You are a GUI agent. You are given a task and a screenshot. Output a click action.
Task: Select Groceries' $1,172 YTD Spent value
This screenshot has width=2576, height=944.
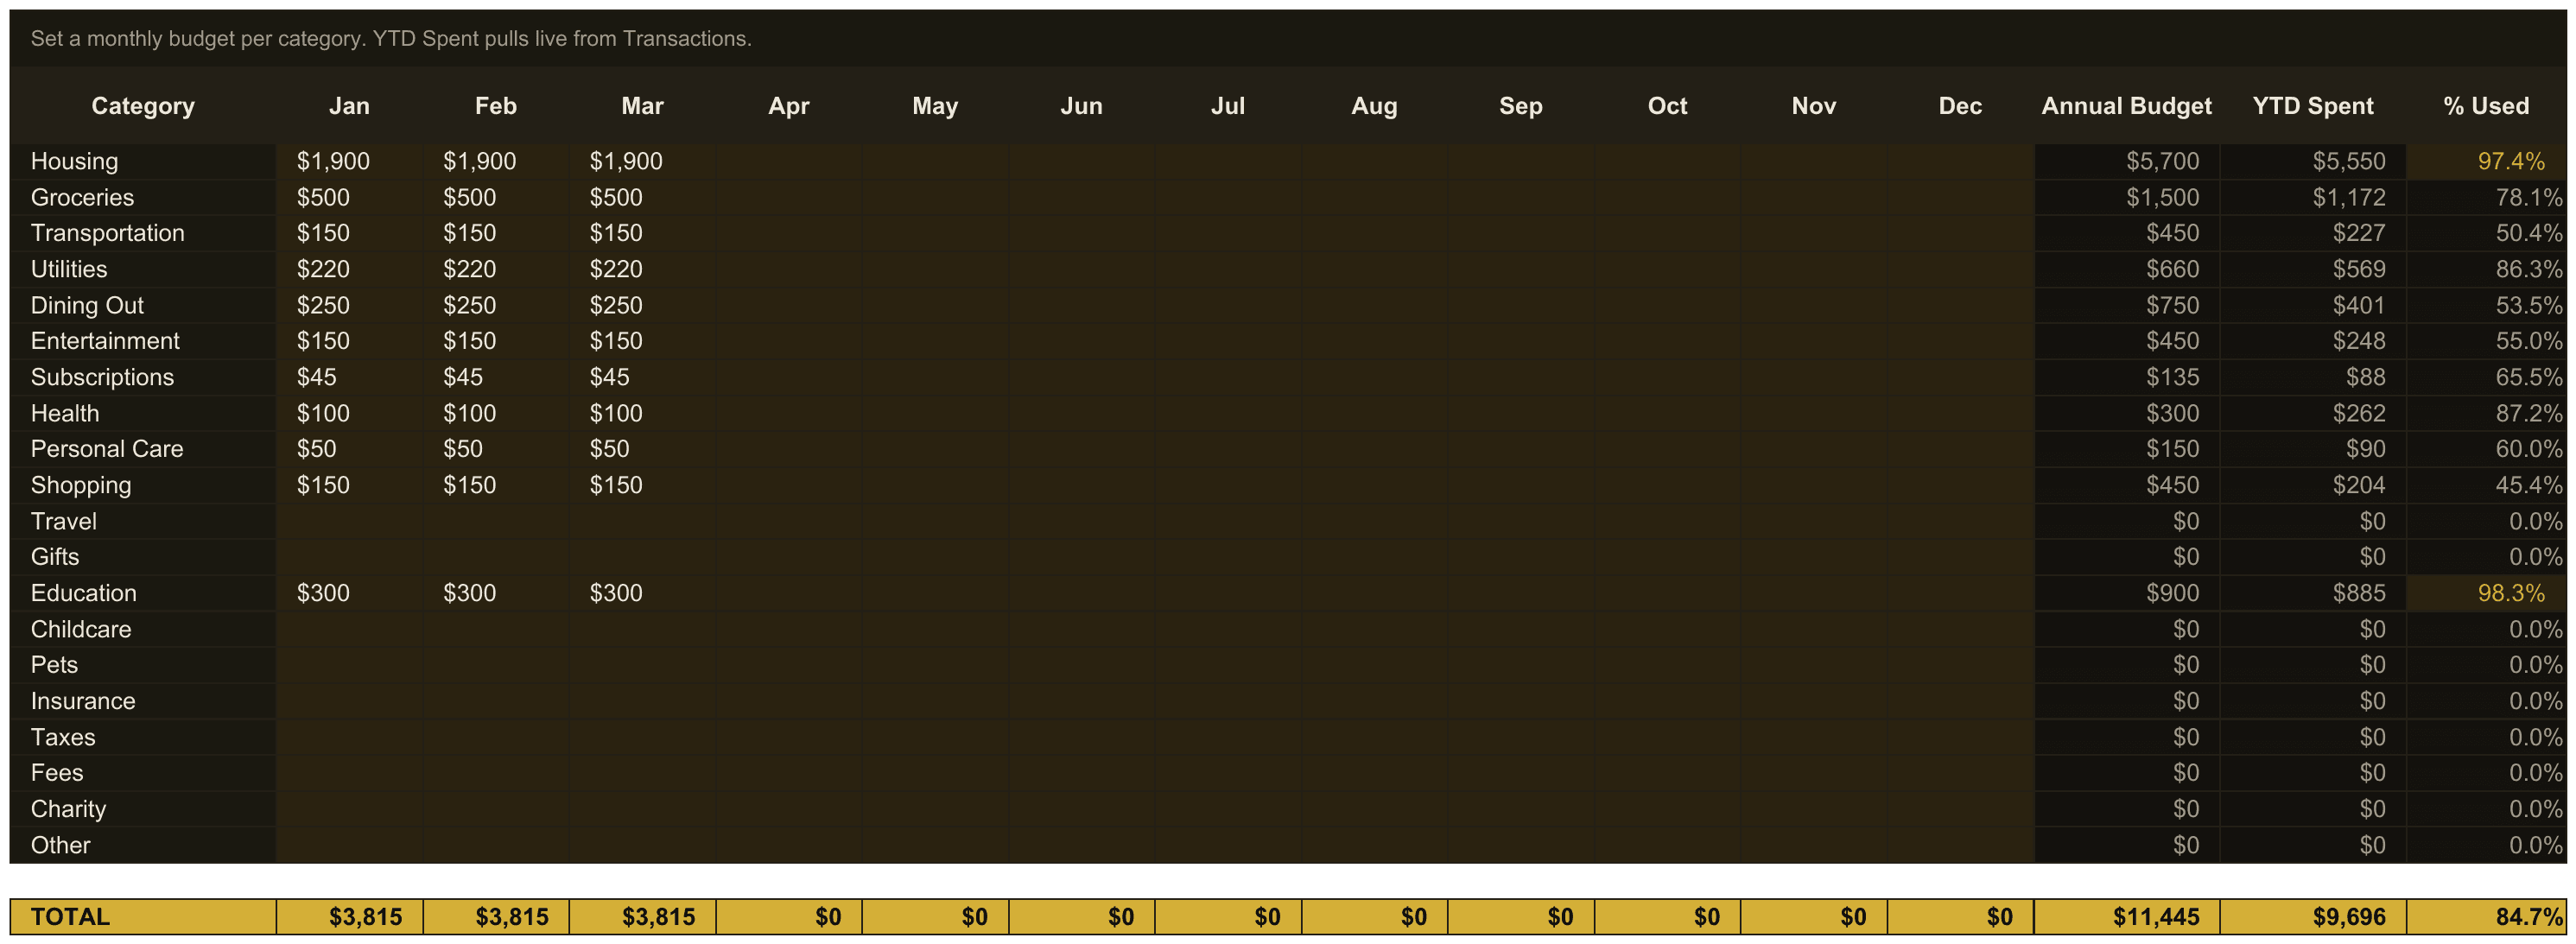2348,197
